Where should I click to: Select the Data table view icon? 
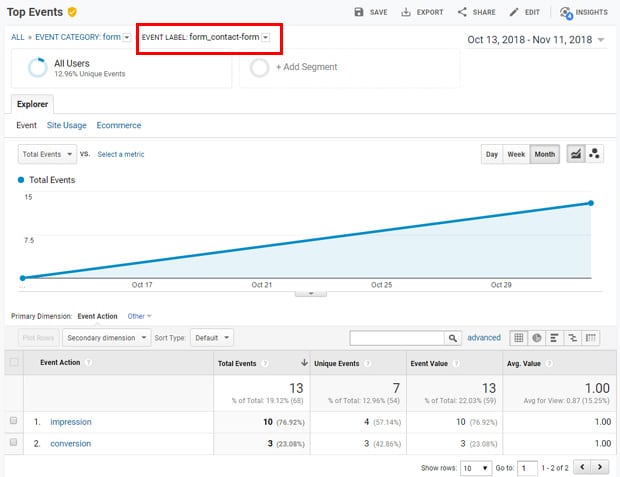(x=518, y=338)
